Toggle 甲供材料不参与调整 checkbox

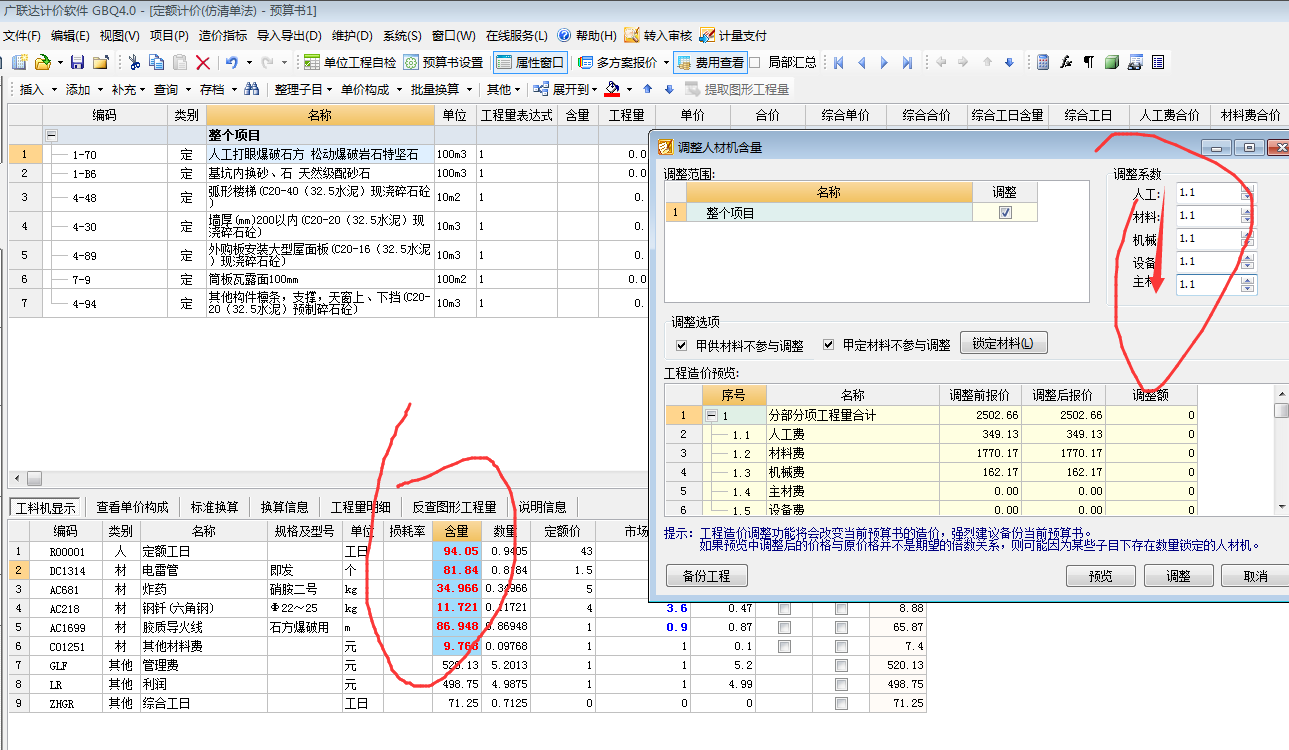coord(682,345)
